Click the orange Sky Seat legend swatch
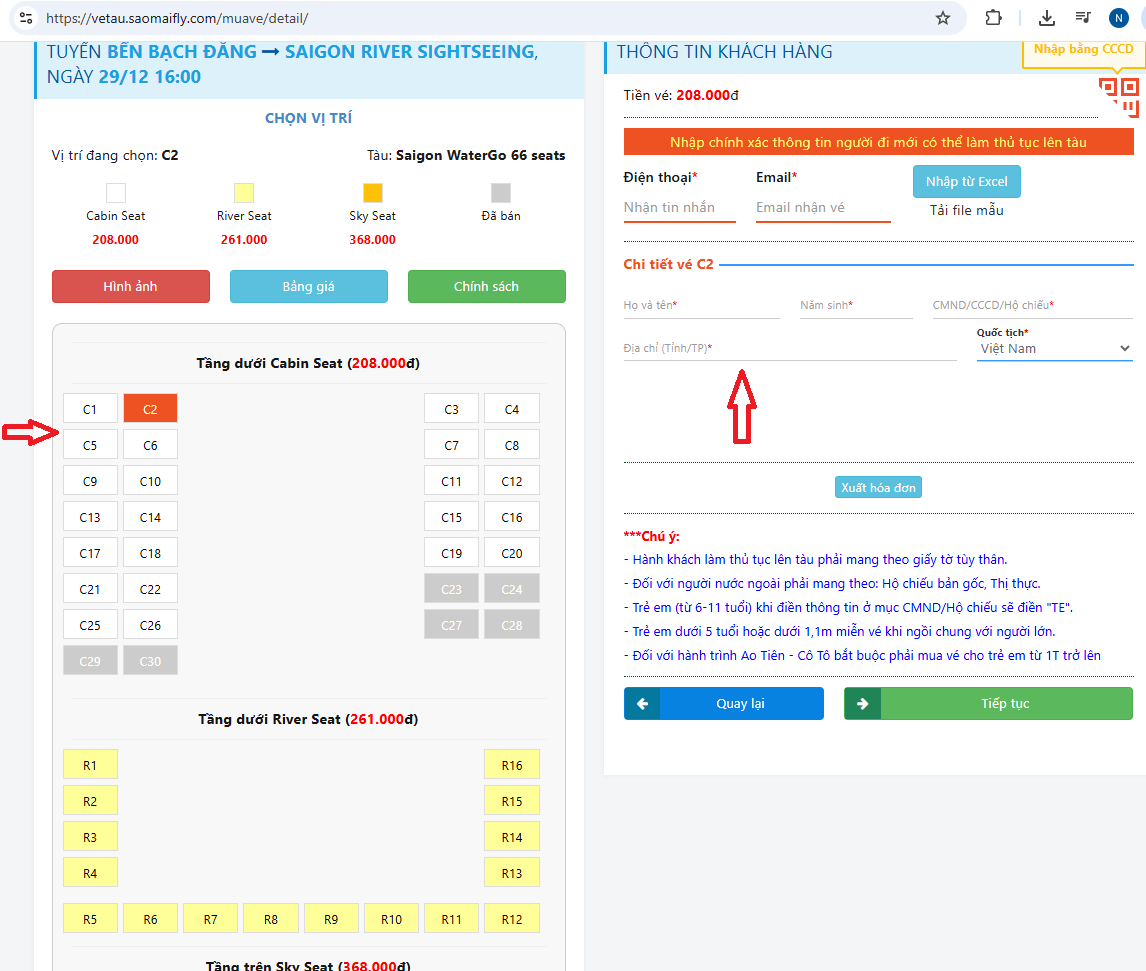 coord(372,193)
